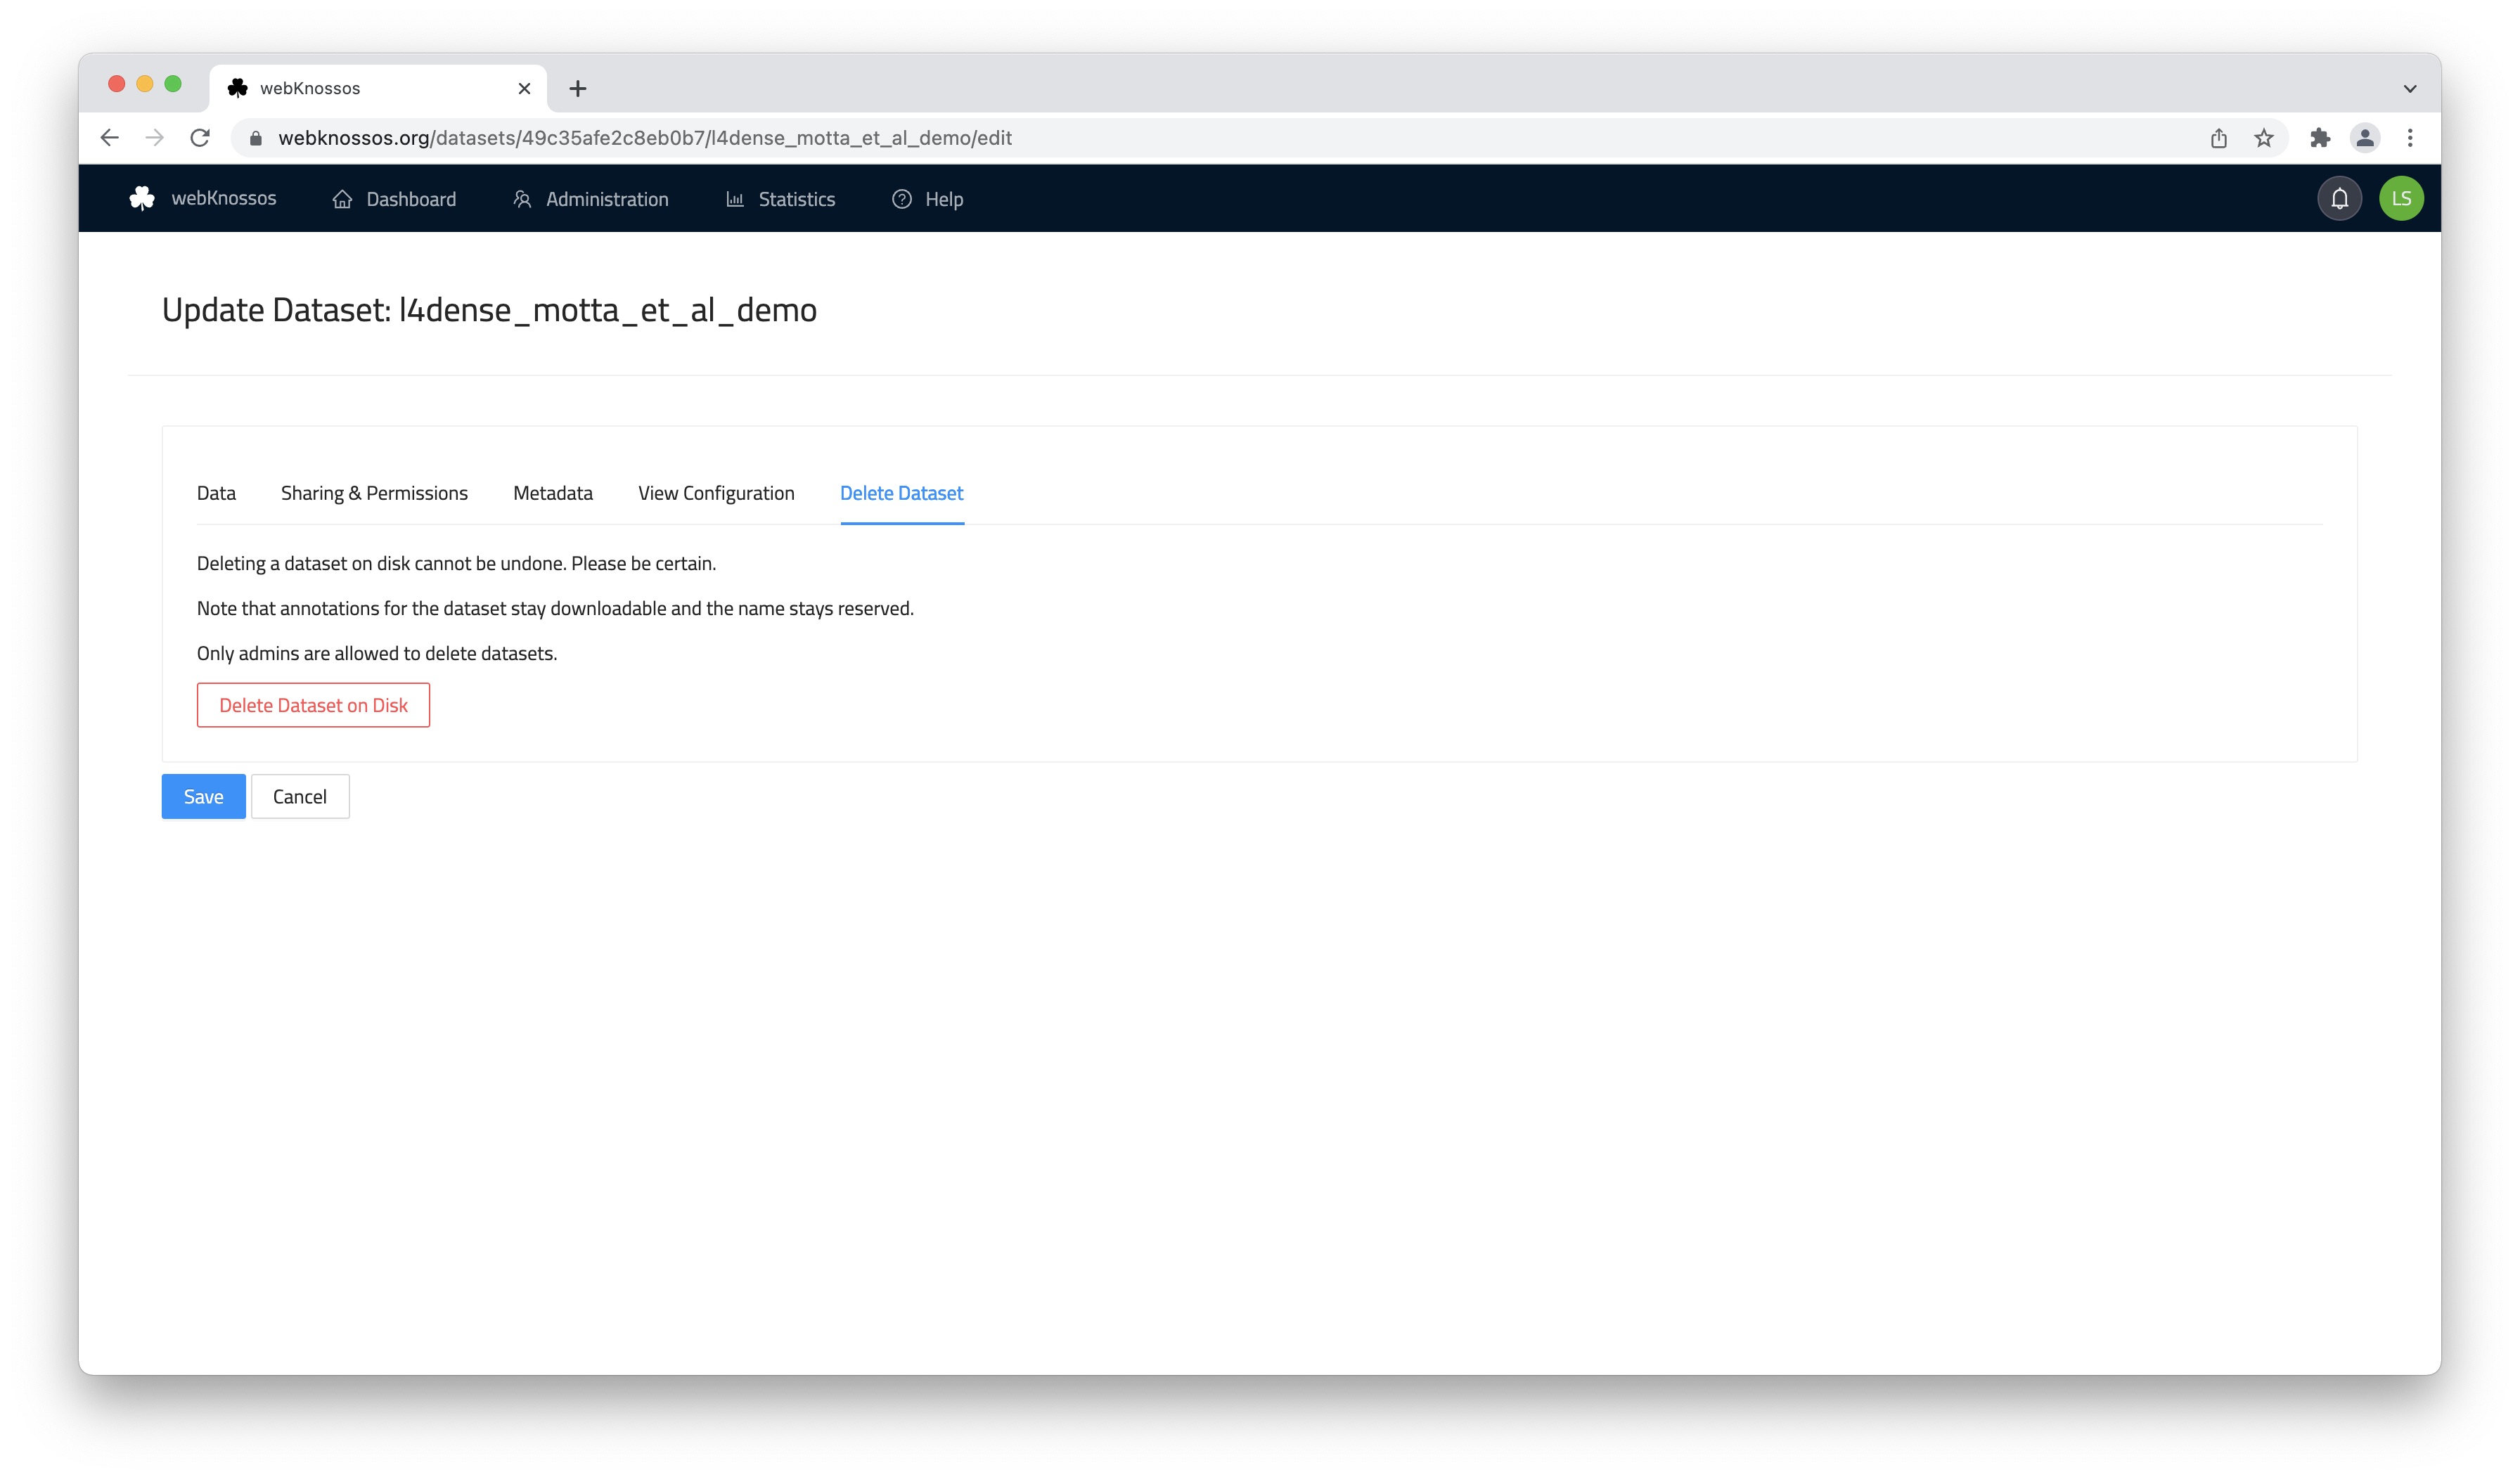Image resolution: width=2520 pixels, height=1479 pixels.
Task: Click the share page icon in address bar
Action: [2218, 138]
